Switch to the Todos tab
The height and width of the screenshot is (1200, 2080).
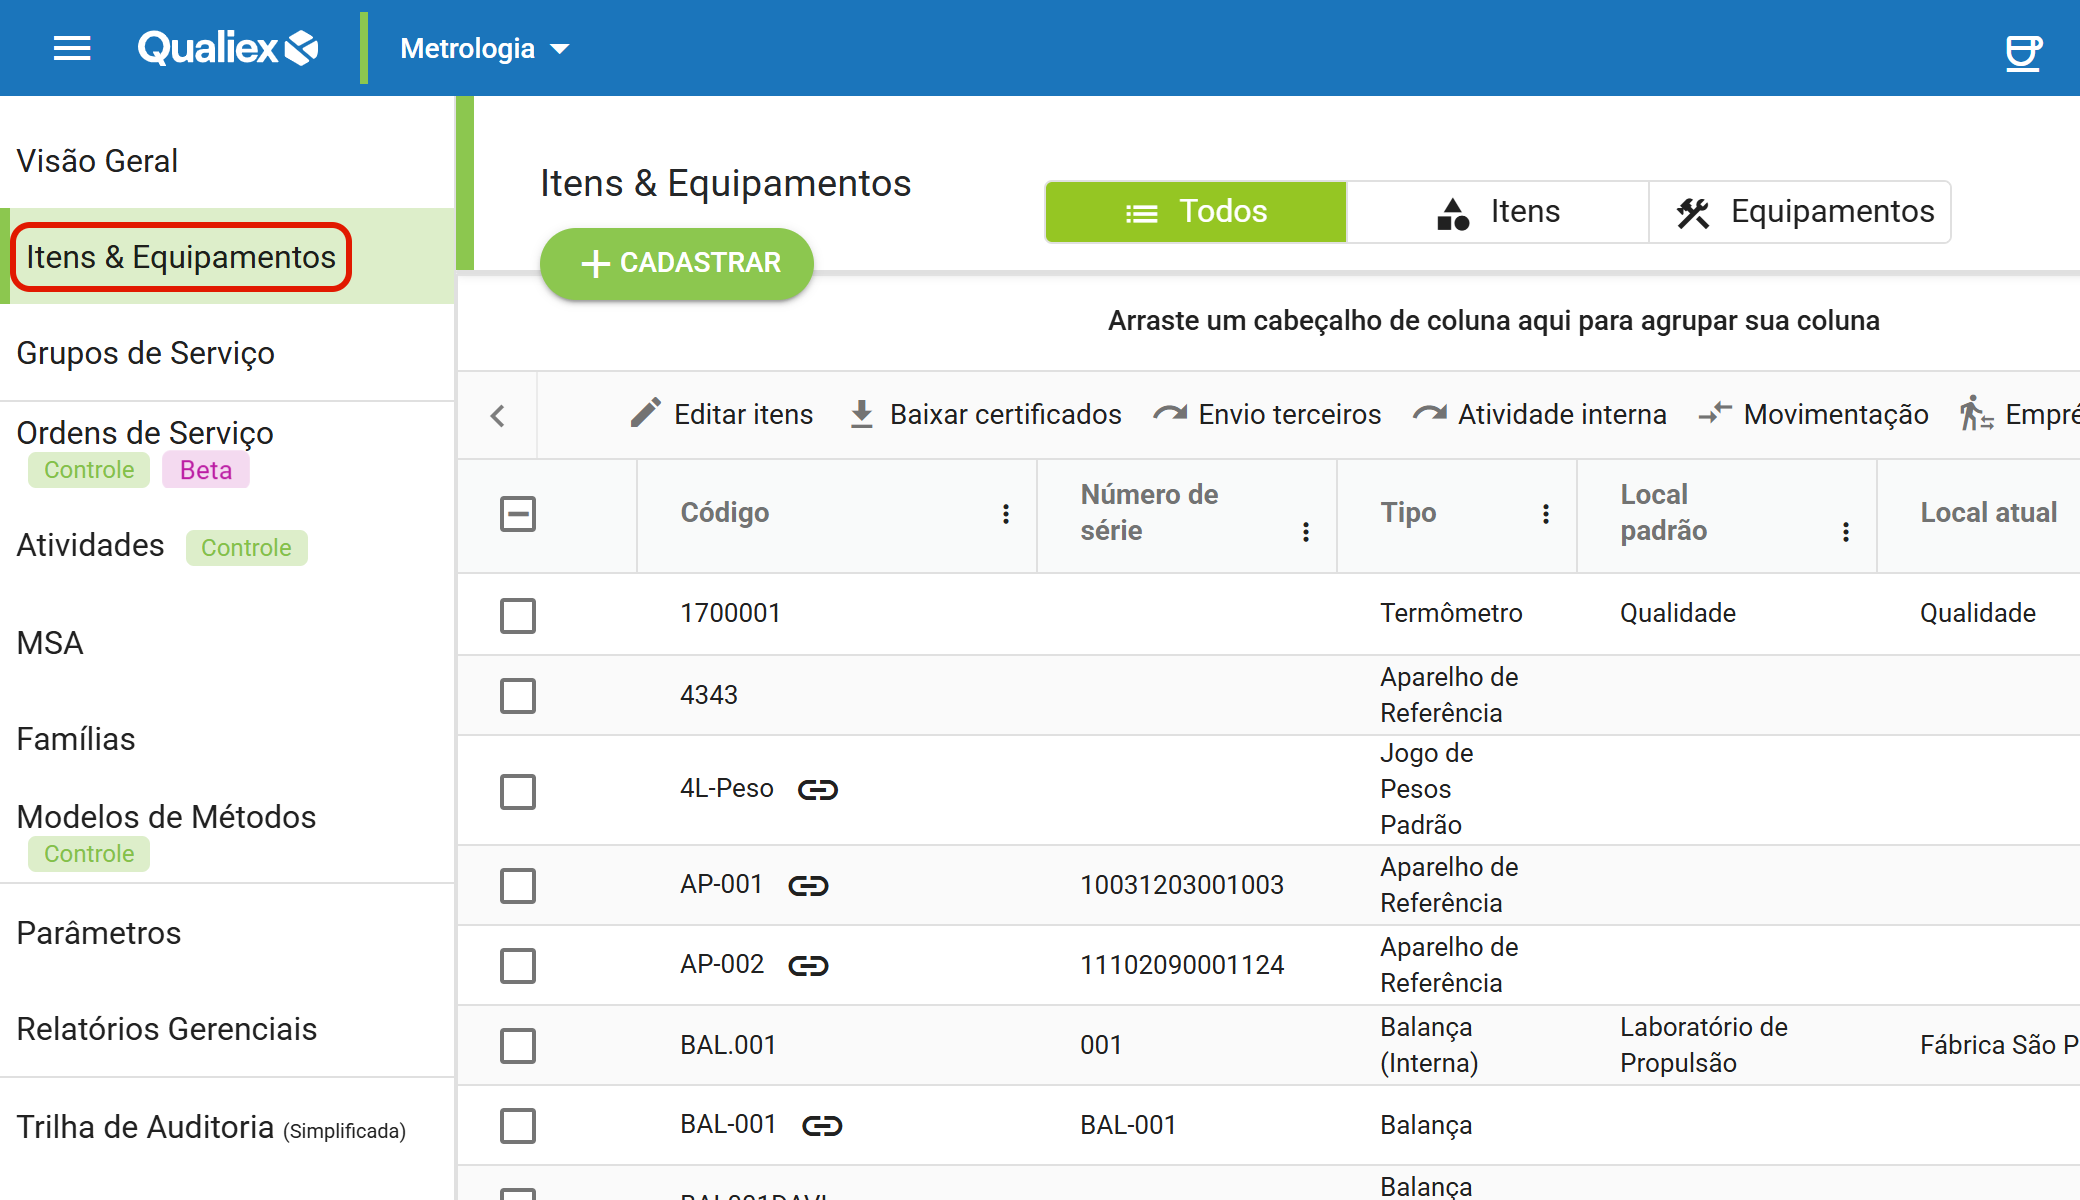coord(1196,212)
